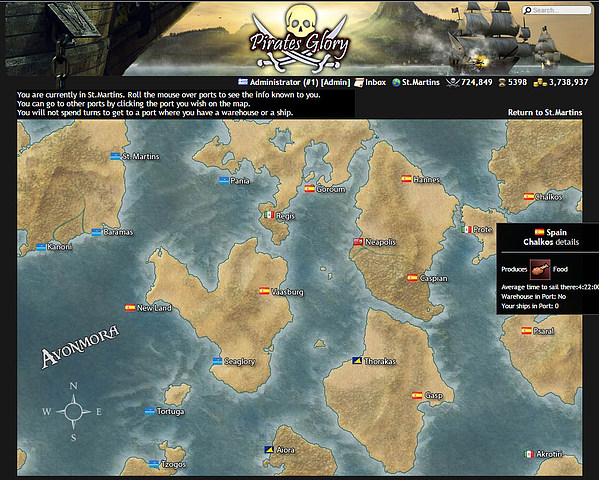Sail to Pania port label
599x480 pixels.
tap(240, 181)
